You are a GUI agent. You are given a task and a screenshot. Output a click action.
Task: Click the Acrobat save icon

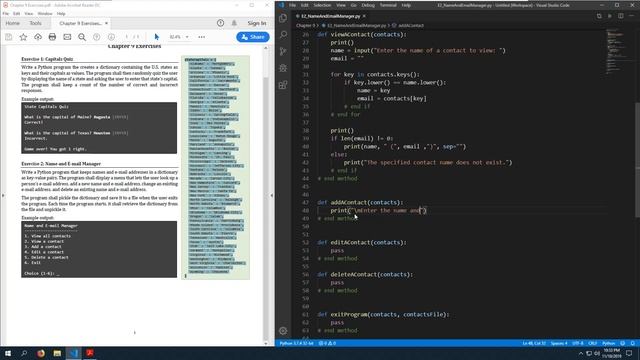click(x=9, y=37)
